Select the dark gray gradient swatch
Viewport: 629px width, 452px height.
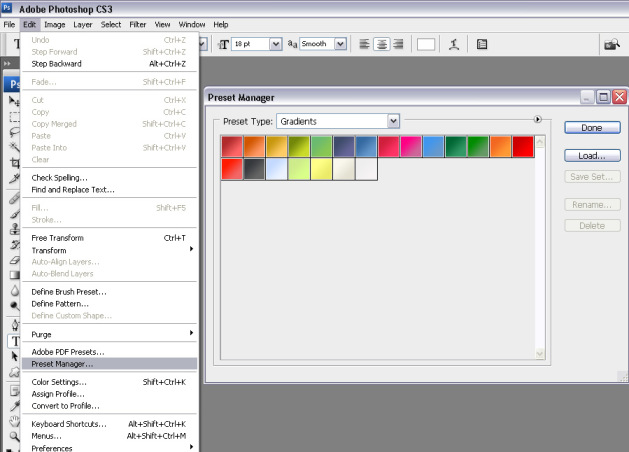click(x=254, y=169)
